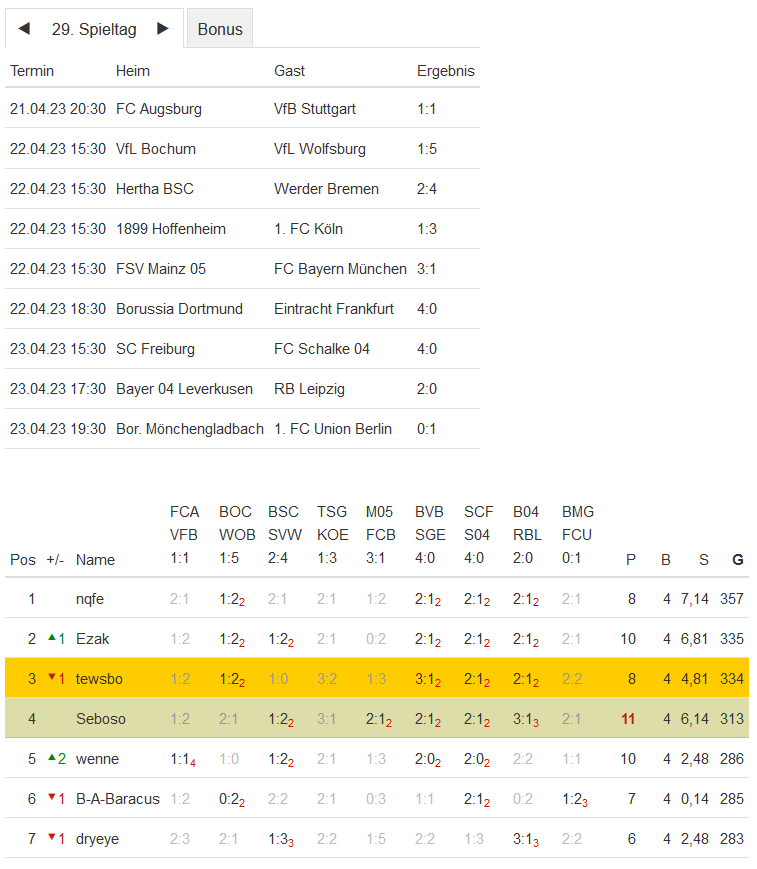This screenshot has width=757, height=869.
Task: Sort ranking by G total column
Action: coord(738,560)
